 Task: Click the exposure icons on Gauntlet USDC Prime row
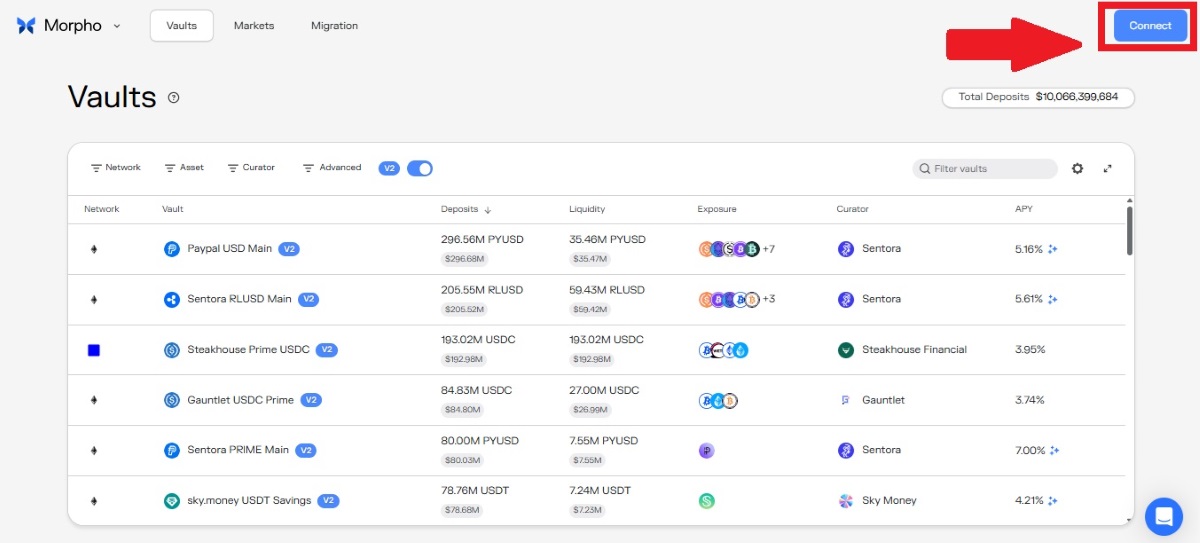pyautogui.click(x=718, y=400)
